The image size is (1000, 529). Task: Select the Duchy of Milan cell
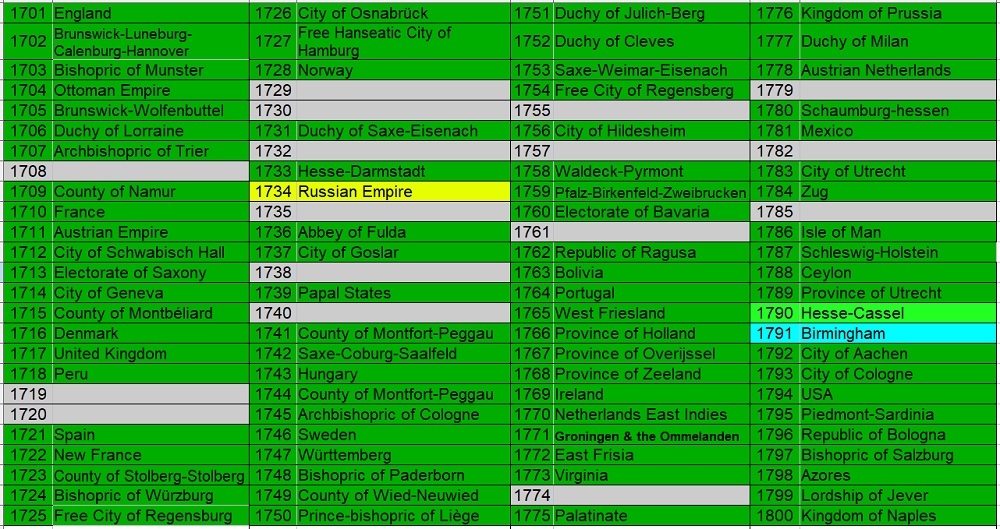(897, 41)
